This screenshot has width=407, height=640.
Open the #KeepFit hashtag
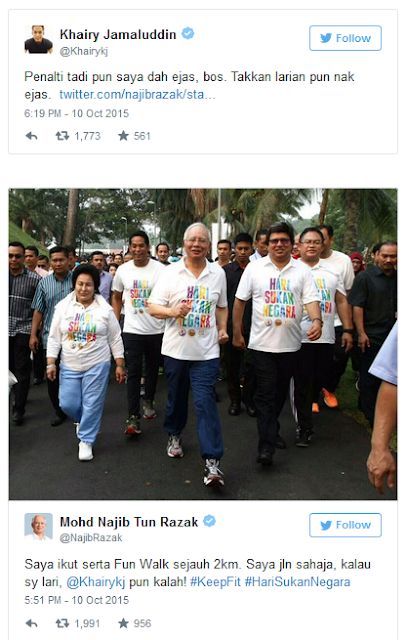215,582
